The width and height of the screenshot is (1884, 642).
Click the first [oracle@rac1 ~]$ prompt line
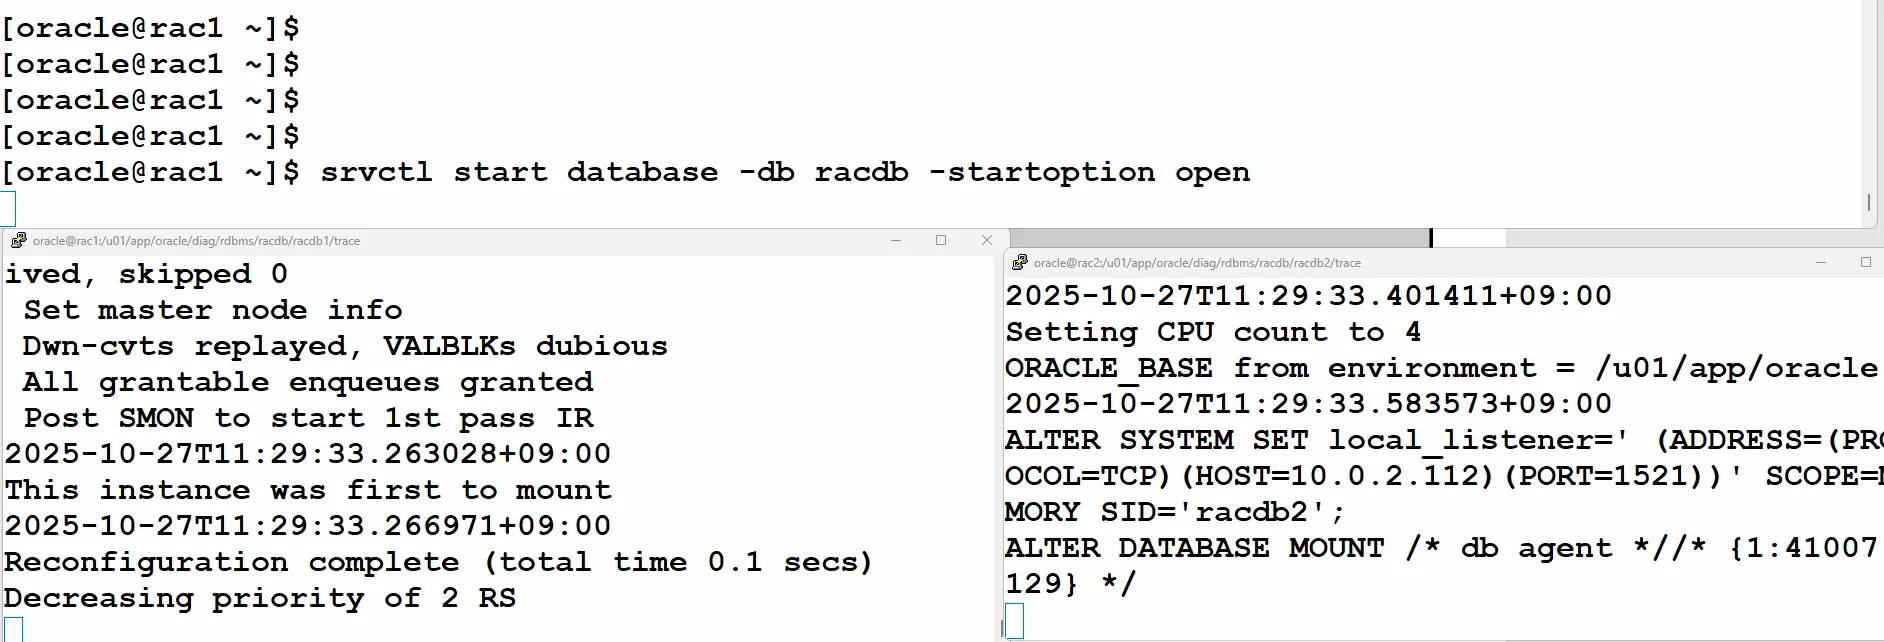(x=150, y=28)
